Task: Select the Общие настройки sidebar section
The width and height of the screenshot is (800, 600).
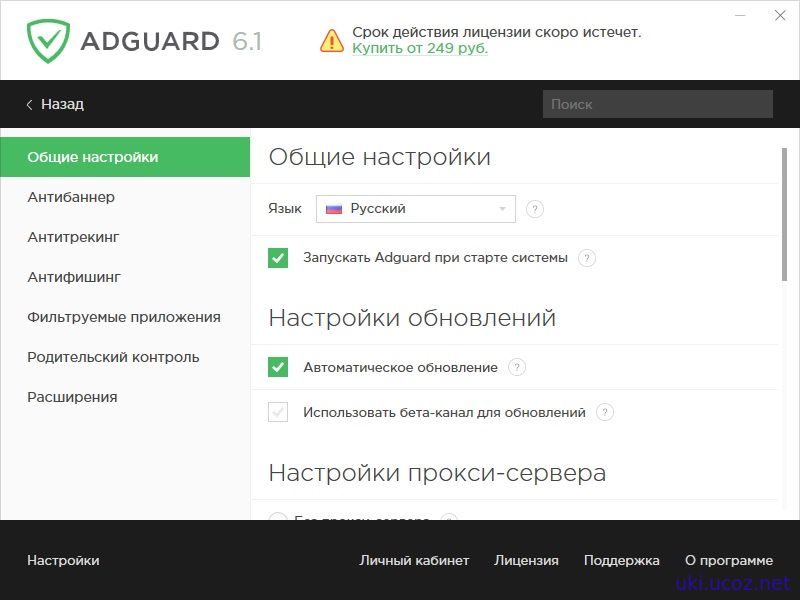Action: click(x=125, y=157)
